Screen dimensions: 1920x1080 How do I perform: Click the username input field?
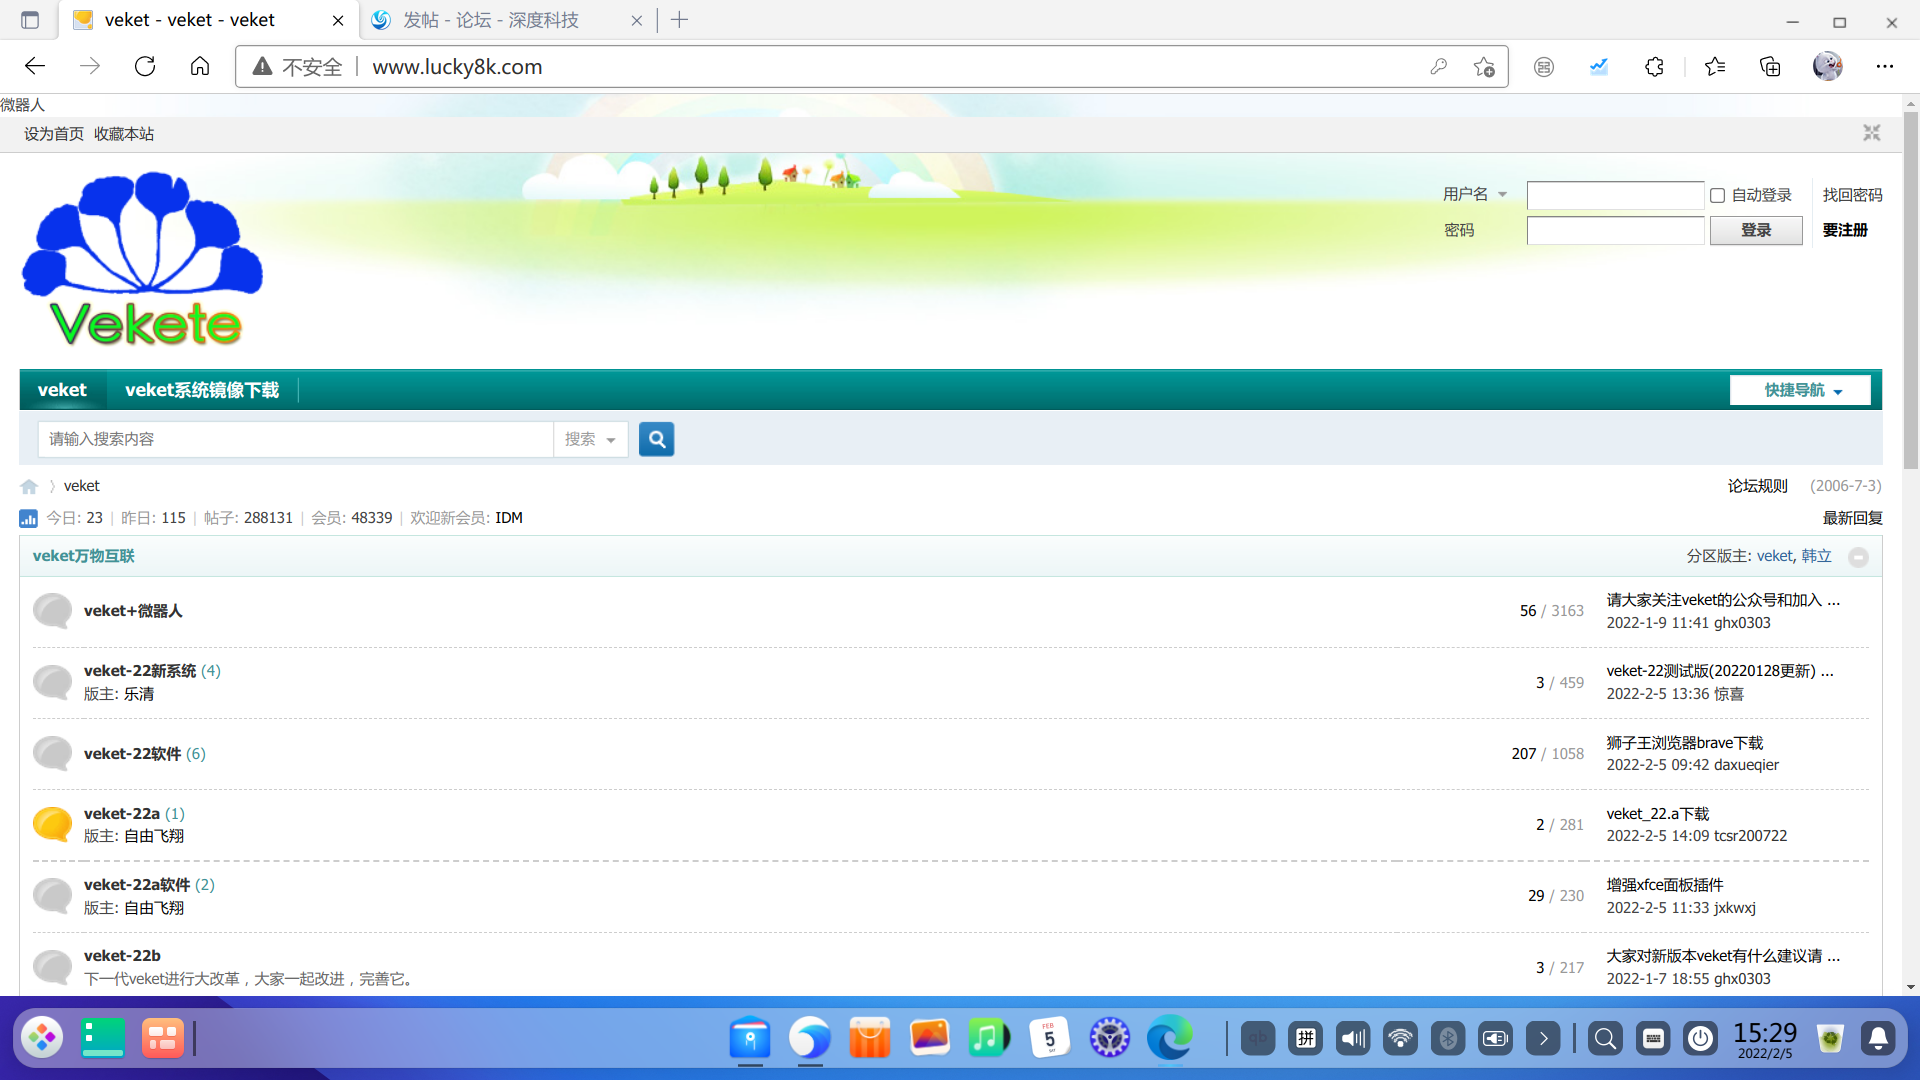1614,195
